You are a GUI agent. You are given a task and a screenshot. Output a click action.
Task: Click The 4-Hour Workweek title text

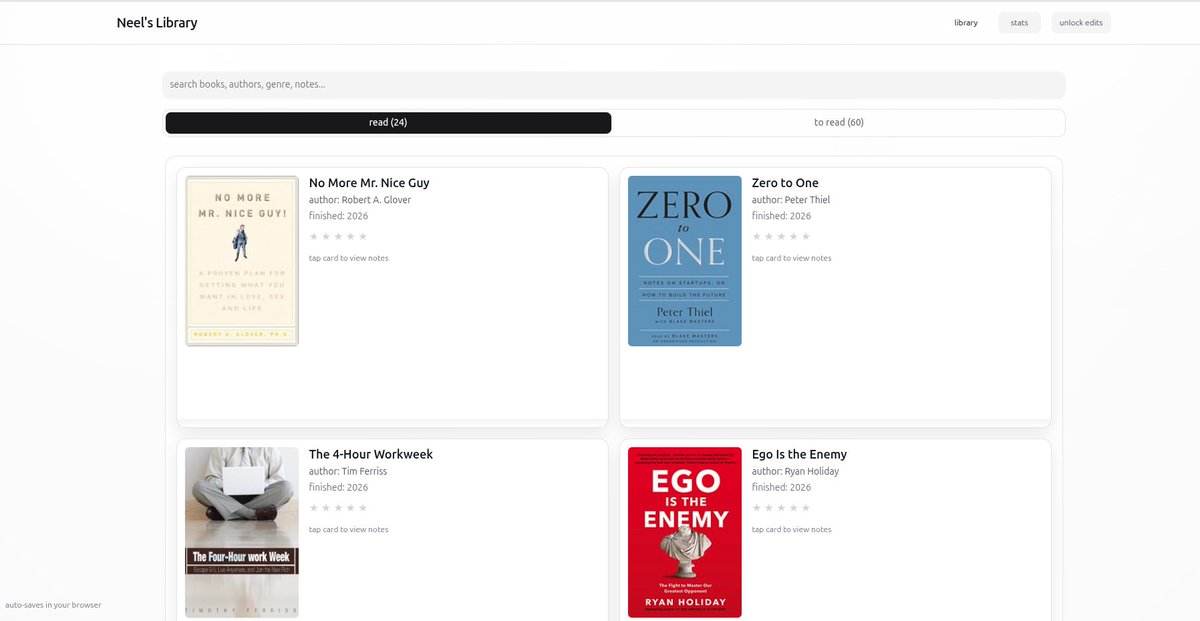tap(371, 454)
